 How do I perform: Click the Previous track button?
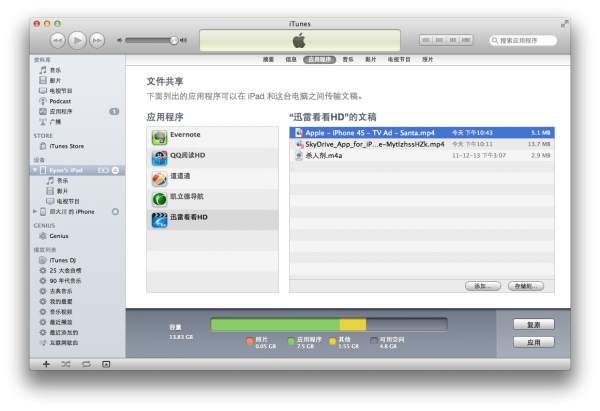click(x=57, y=40)
